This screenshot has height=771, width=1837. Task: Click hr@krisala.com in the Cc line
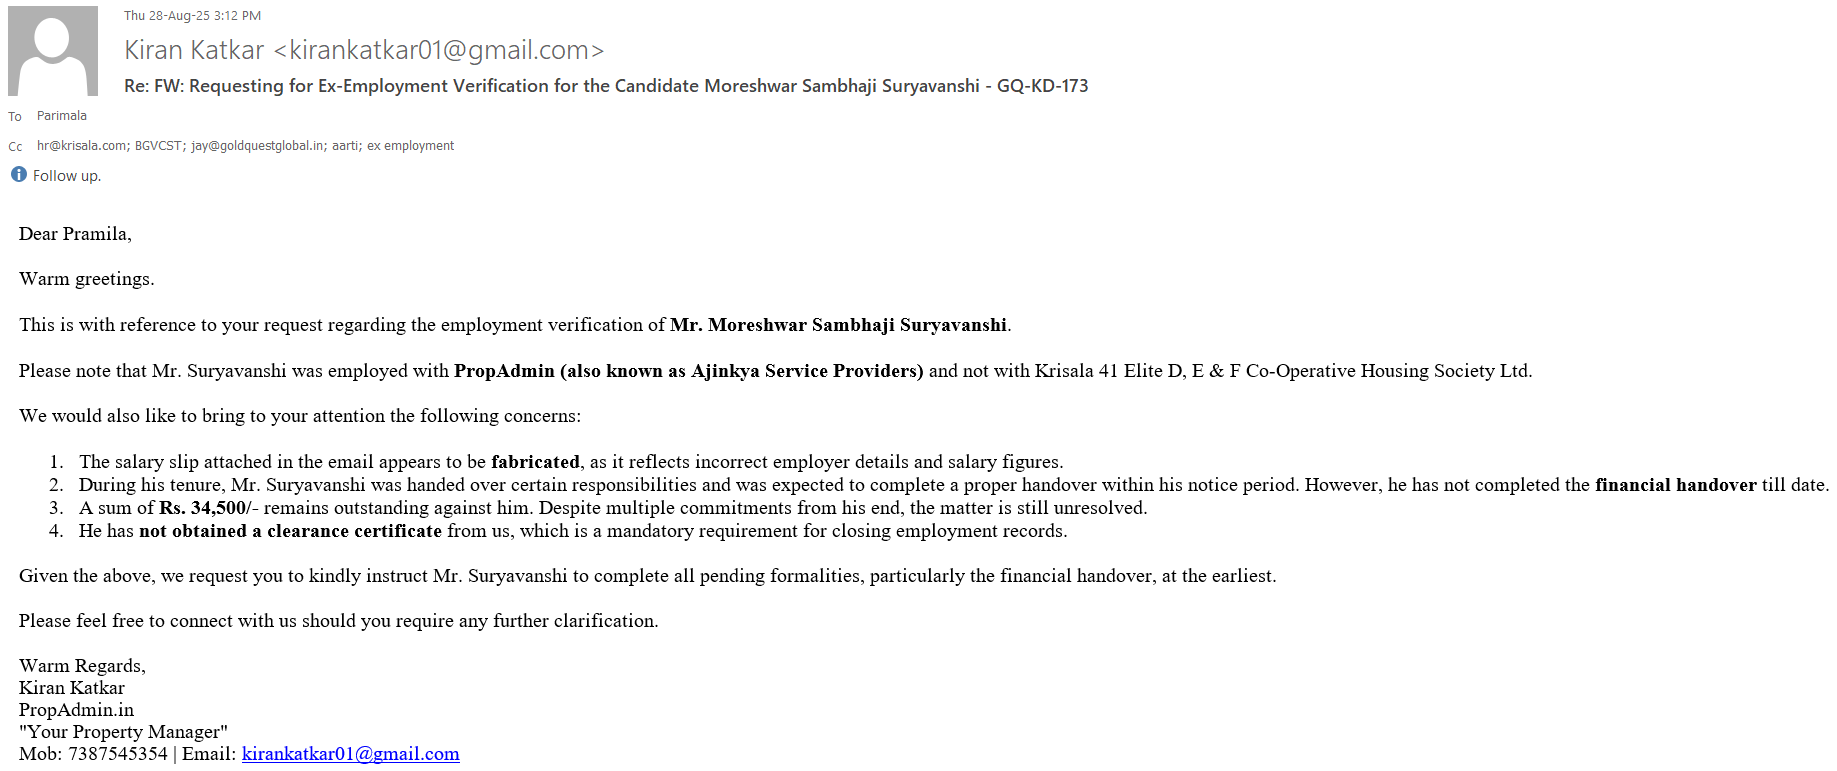(x=81, y=146)
